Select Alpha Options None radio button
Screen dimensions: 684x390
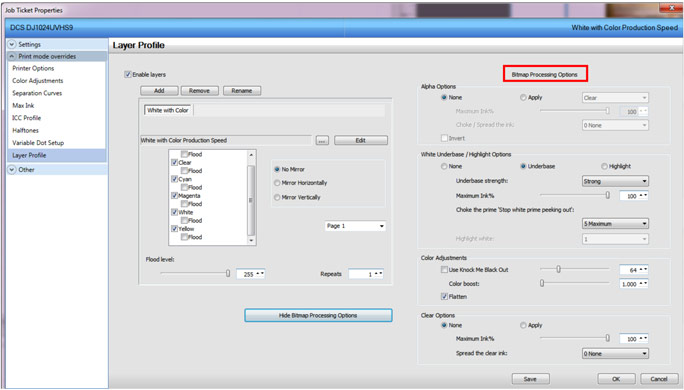(x=444, y=97)
